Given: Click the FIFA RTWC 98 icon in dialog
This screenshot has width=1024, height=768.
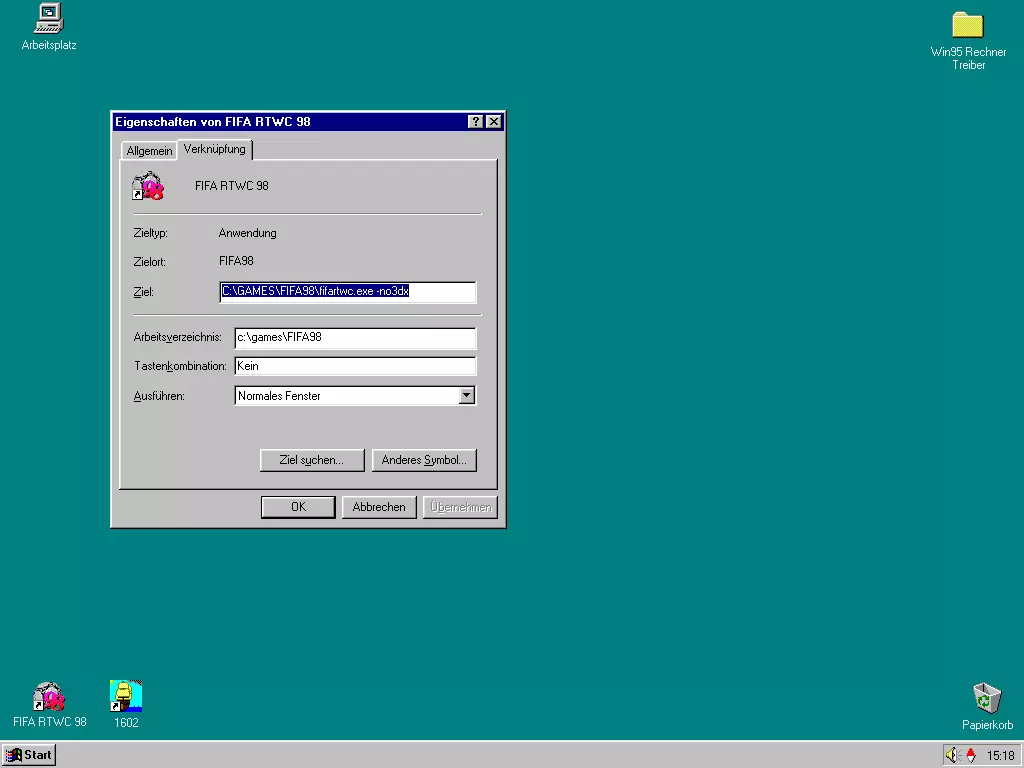Looking at the screenshot, I should (x=148, y=186).
